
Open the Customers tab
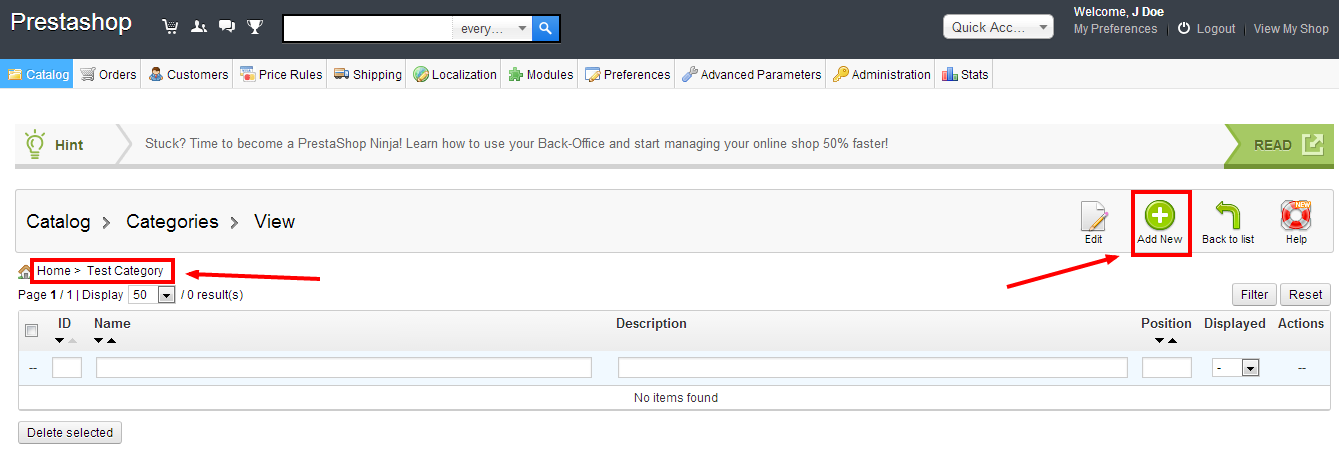coord(188,74)
